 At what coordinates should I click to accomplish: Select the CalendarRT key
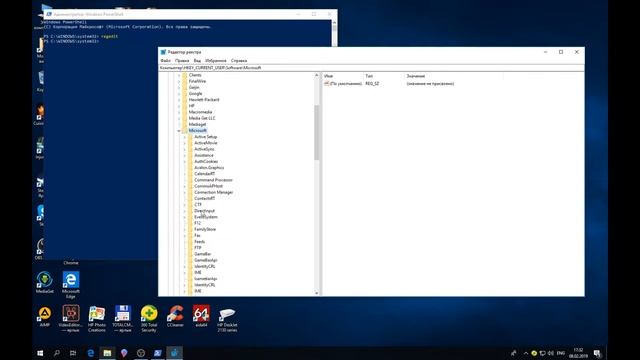(204, 173)
